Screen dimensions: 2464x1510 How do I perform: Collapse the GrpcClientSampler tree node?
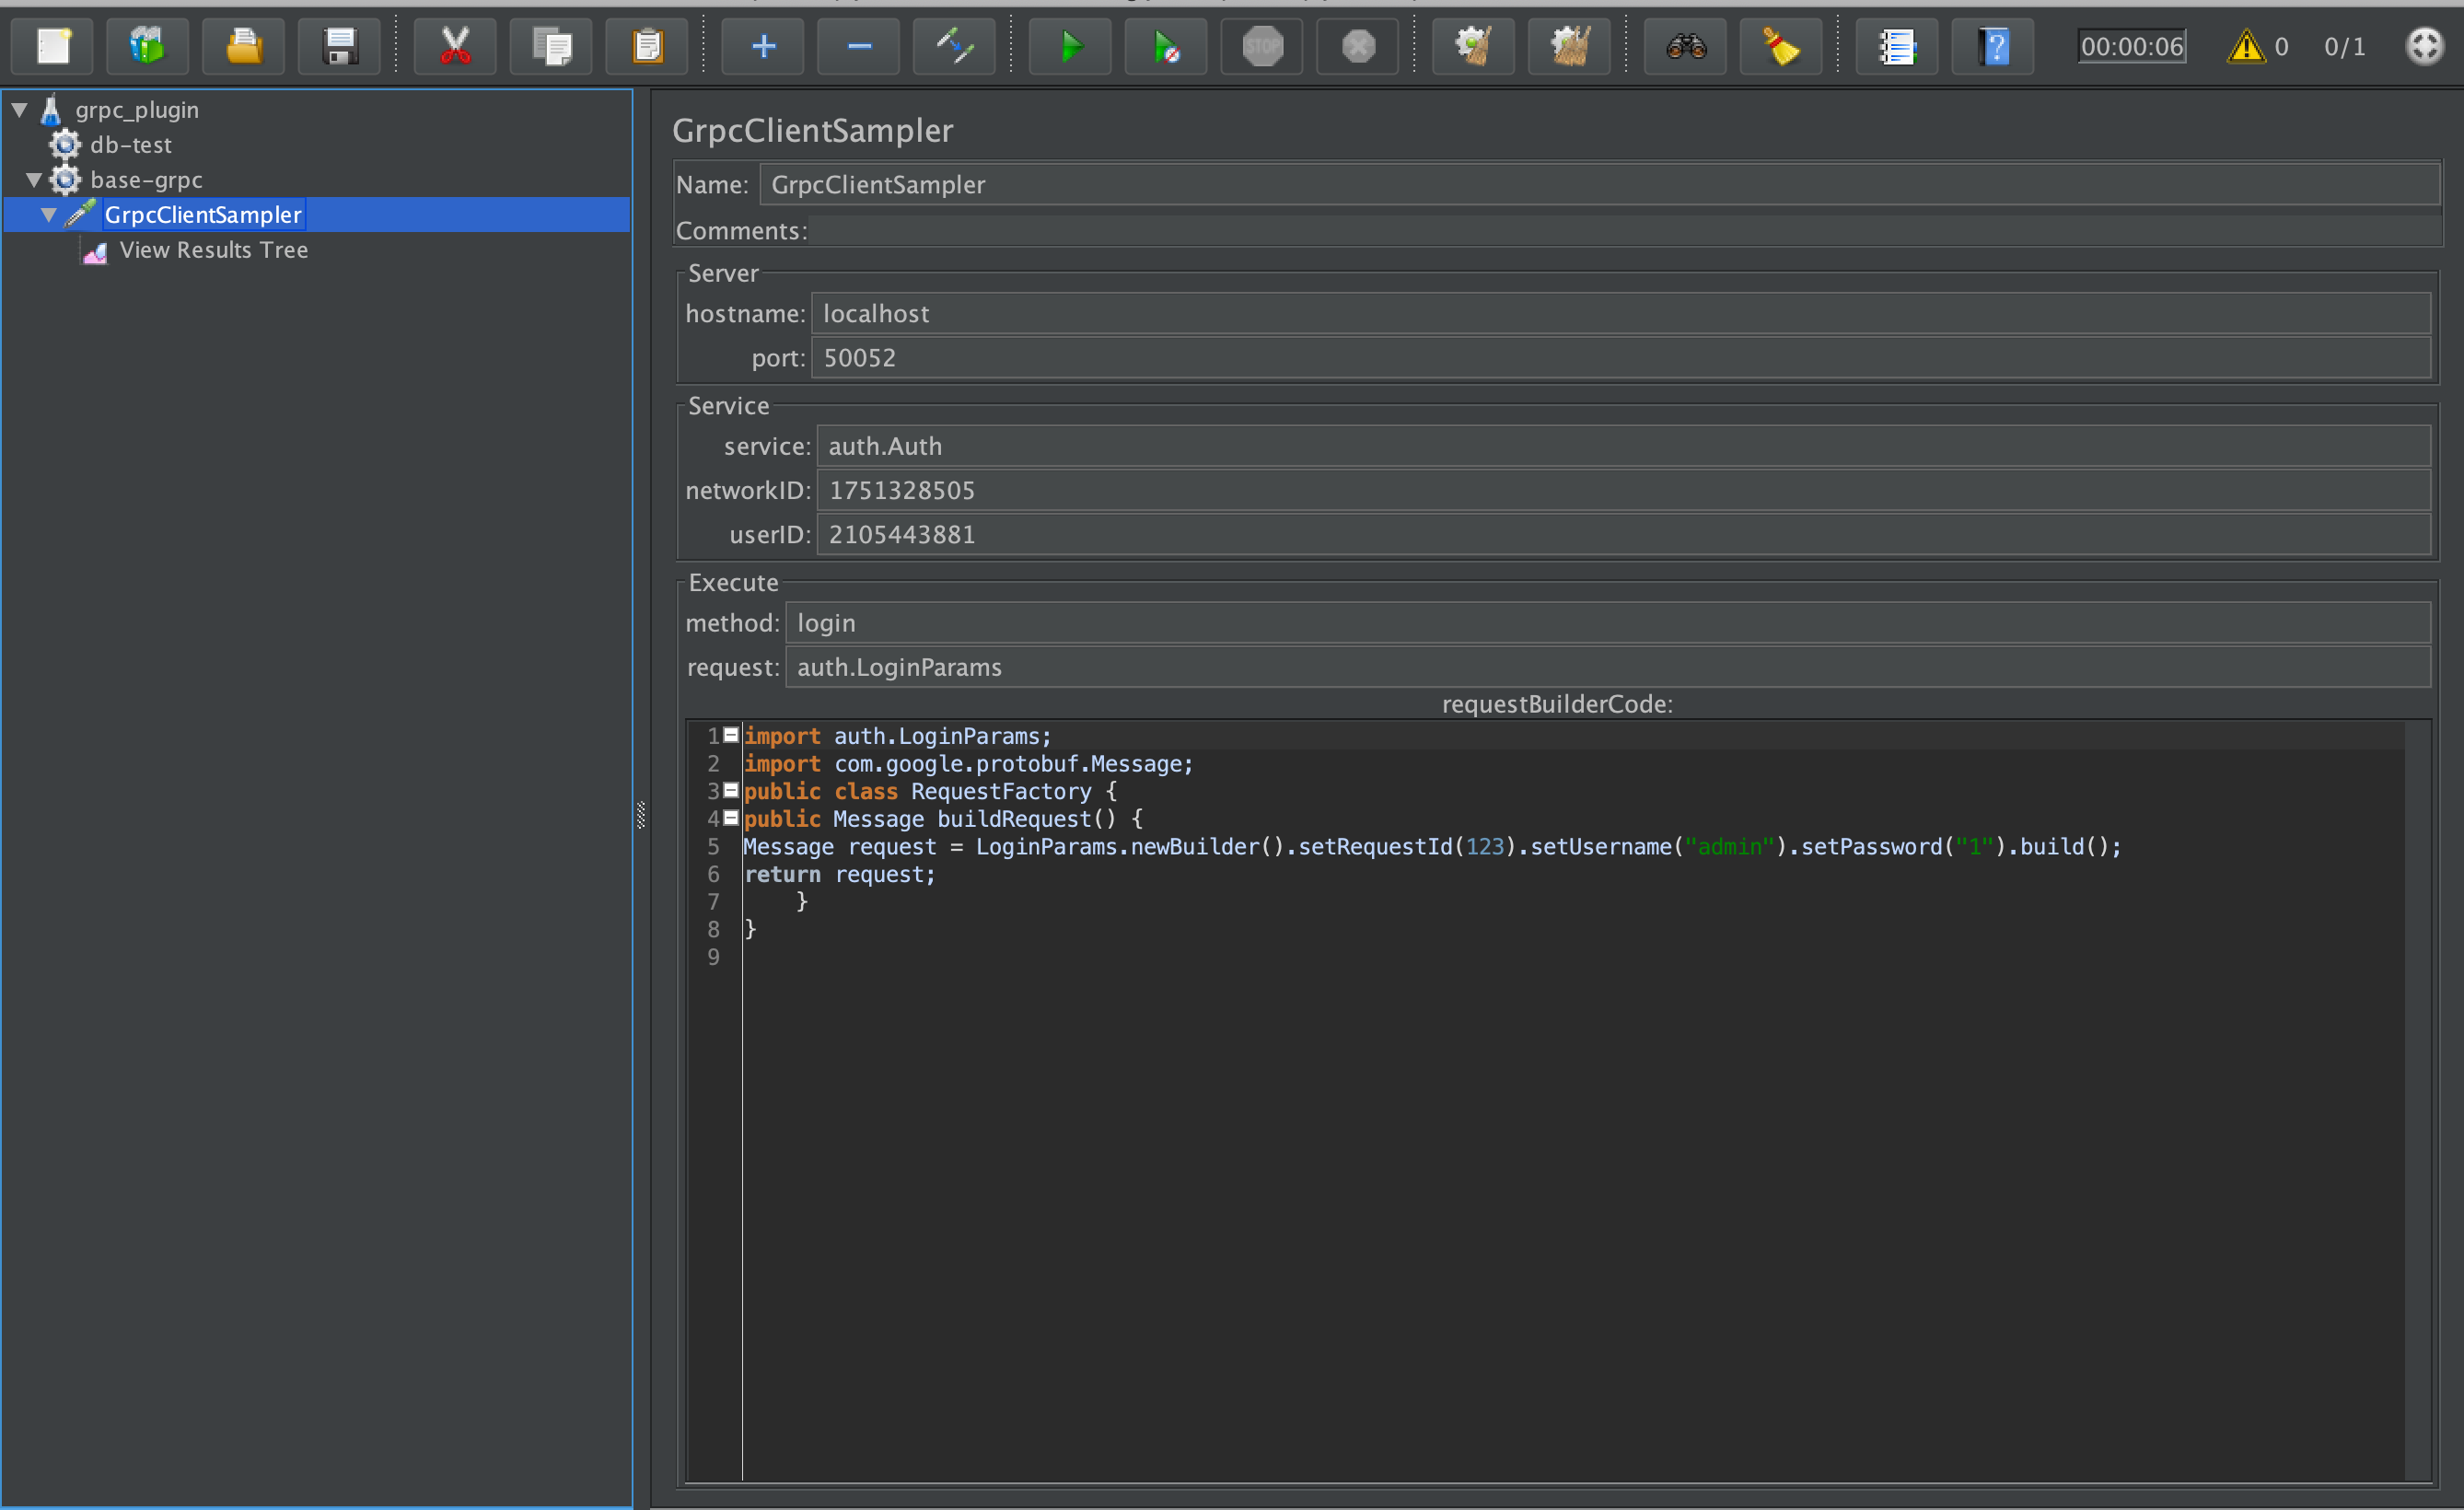click(49, 215)
